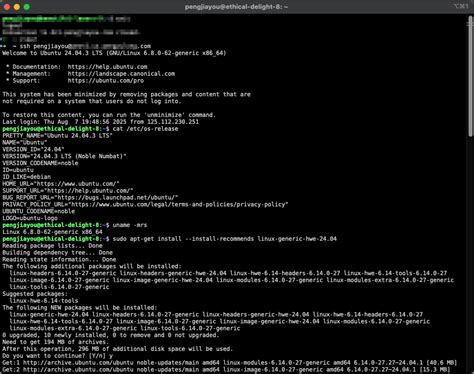This screenshot has width=474, height=374.
Task: Click the 'uname -mrs' command
Action: coord(130,225)
